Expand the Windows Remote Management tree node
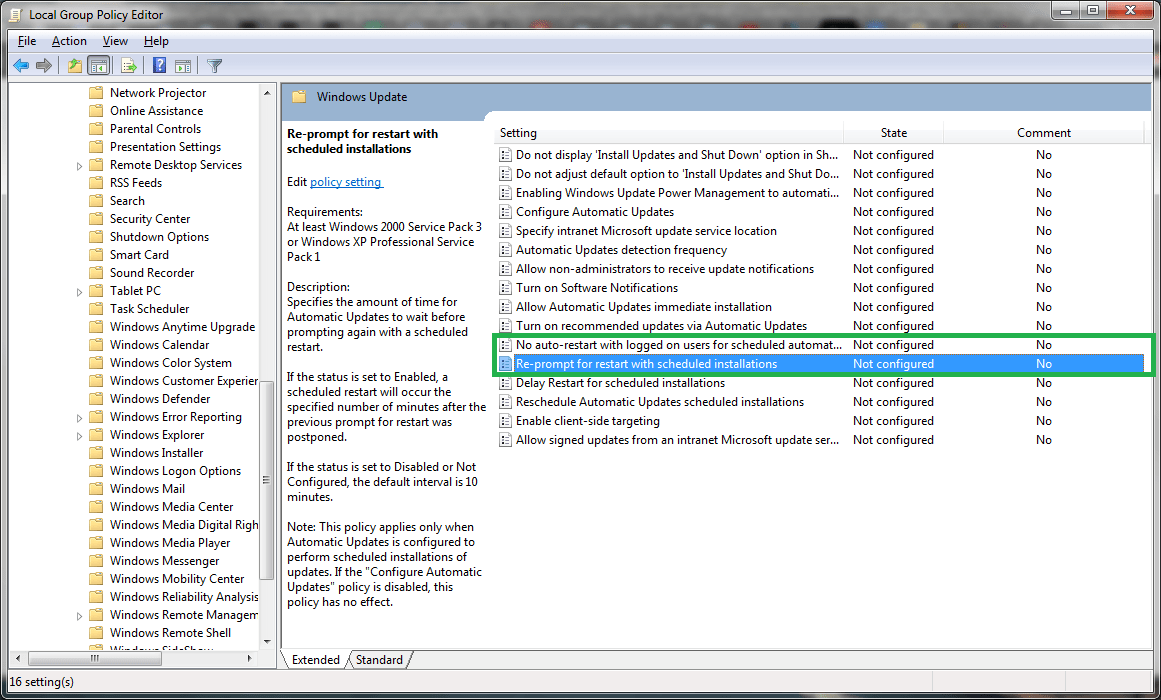 coord(81,614)
